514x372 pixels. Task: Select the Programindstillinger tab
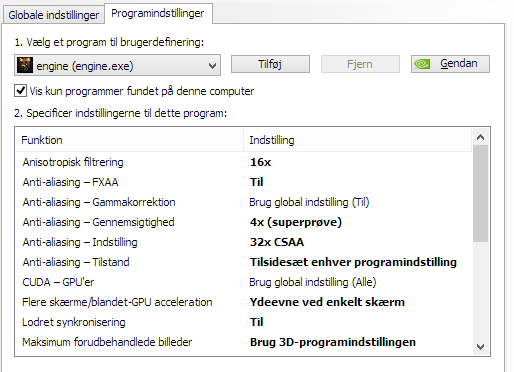(x=158, y=13)
